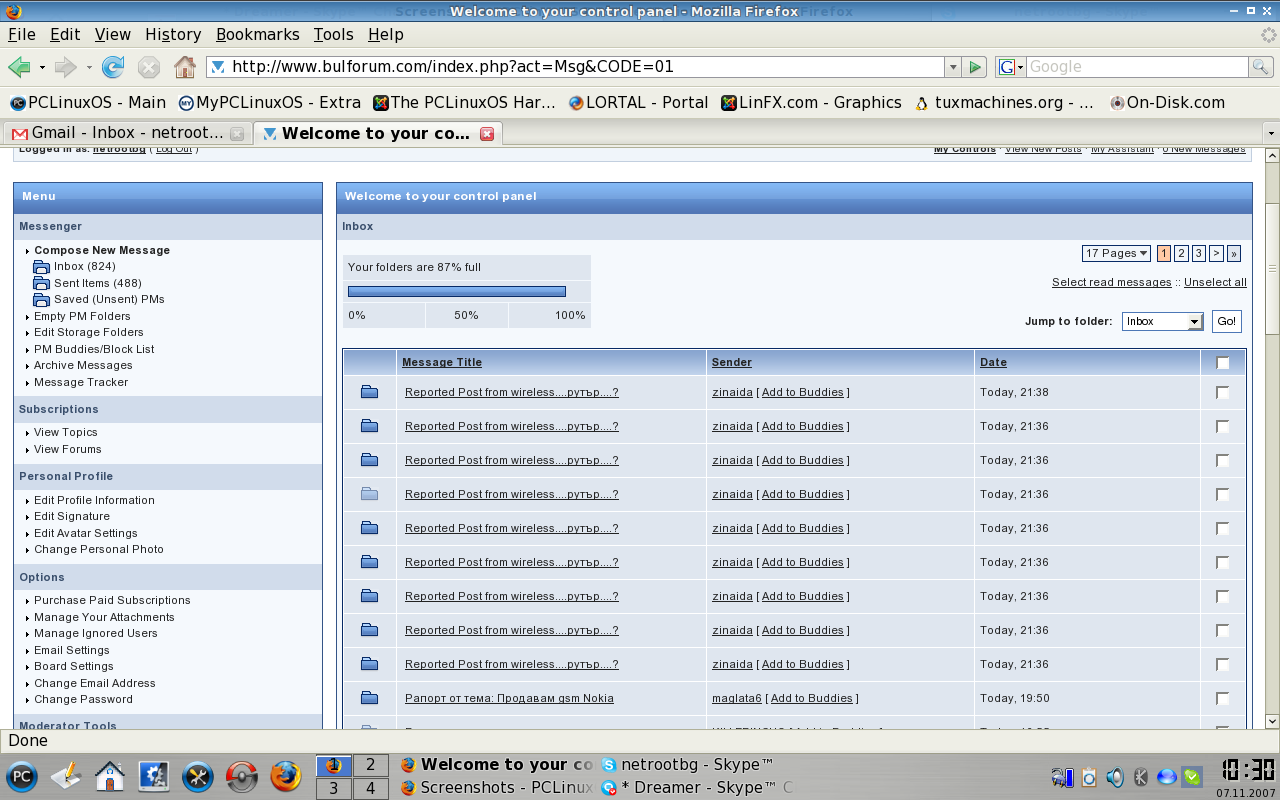Open the 17 Pages dropdown
Viewport: 1280px width, 800px height.
point(1116,254)
